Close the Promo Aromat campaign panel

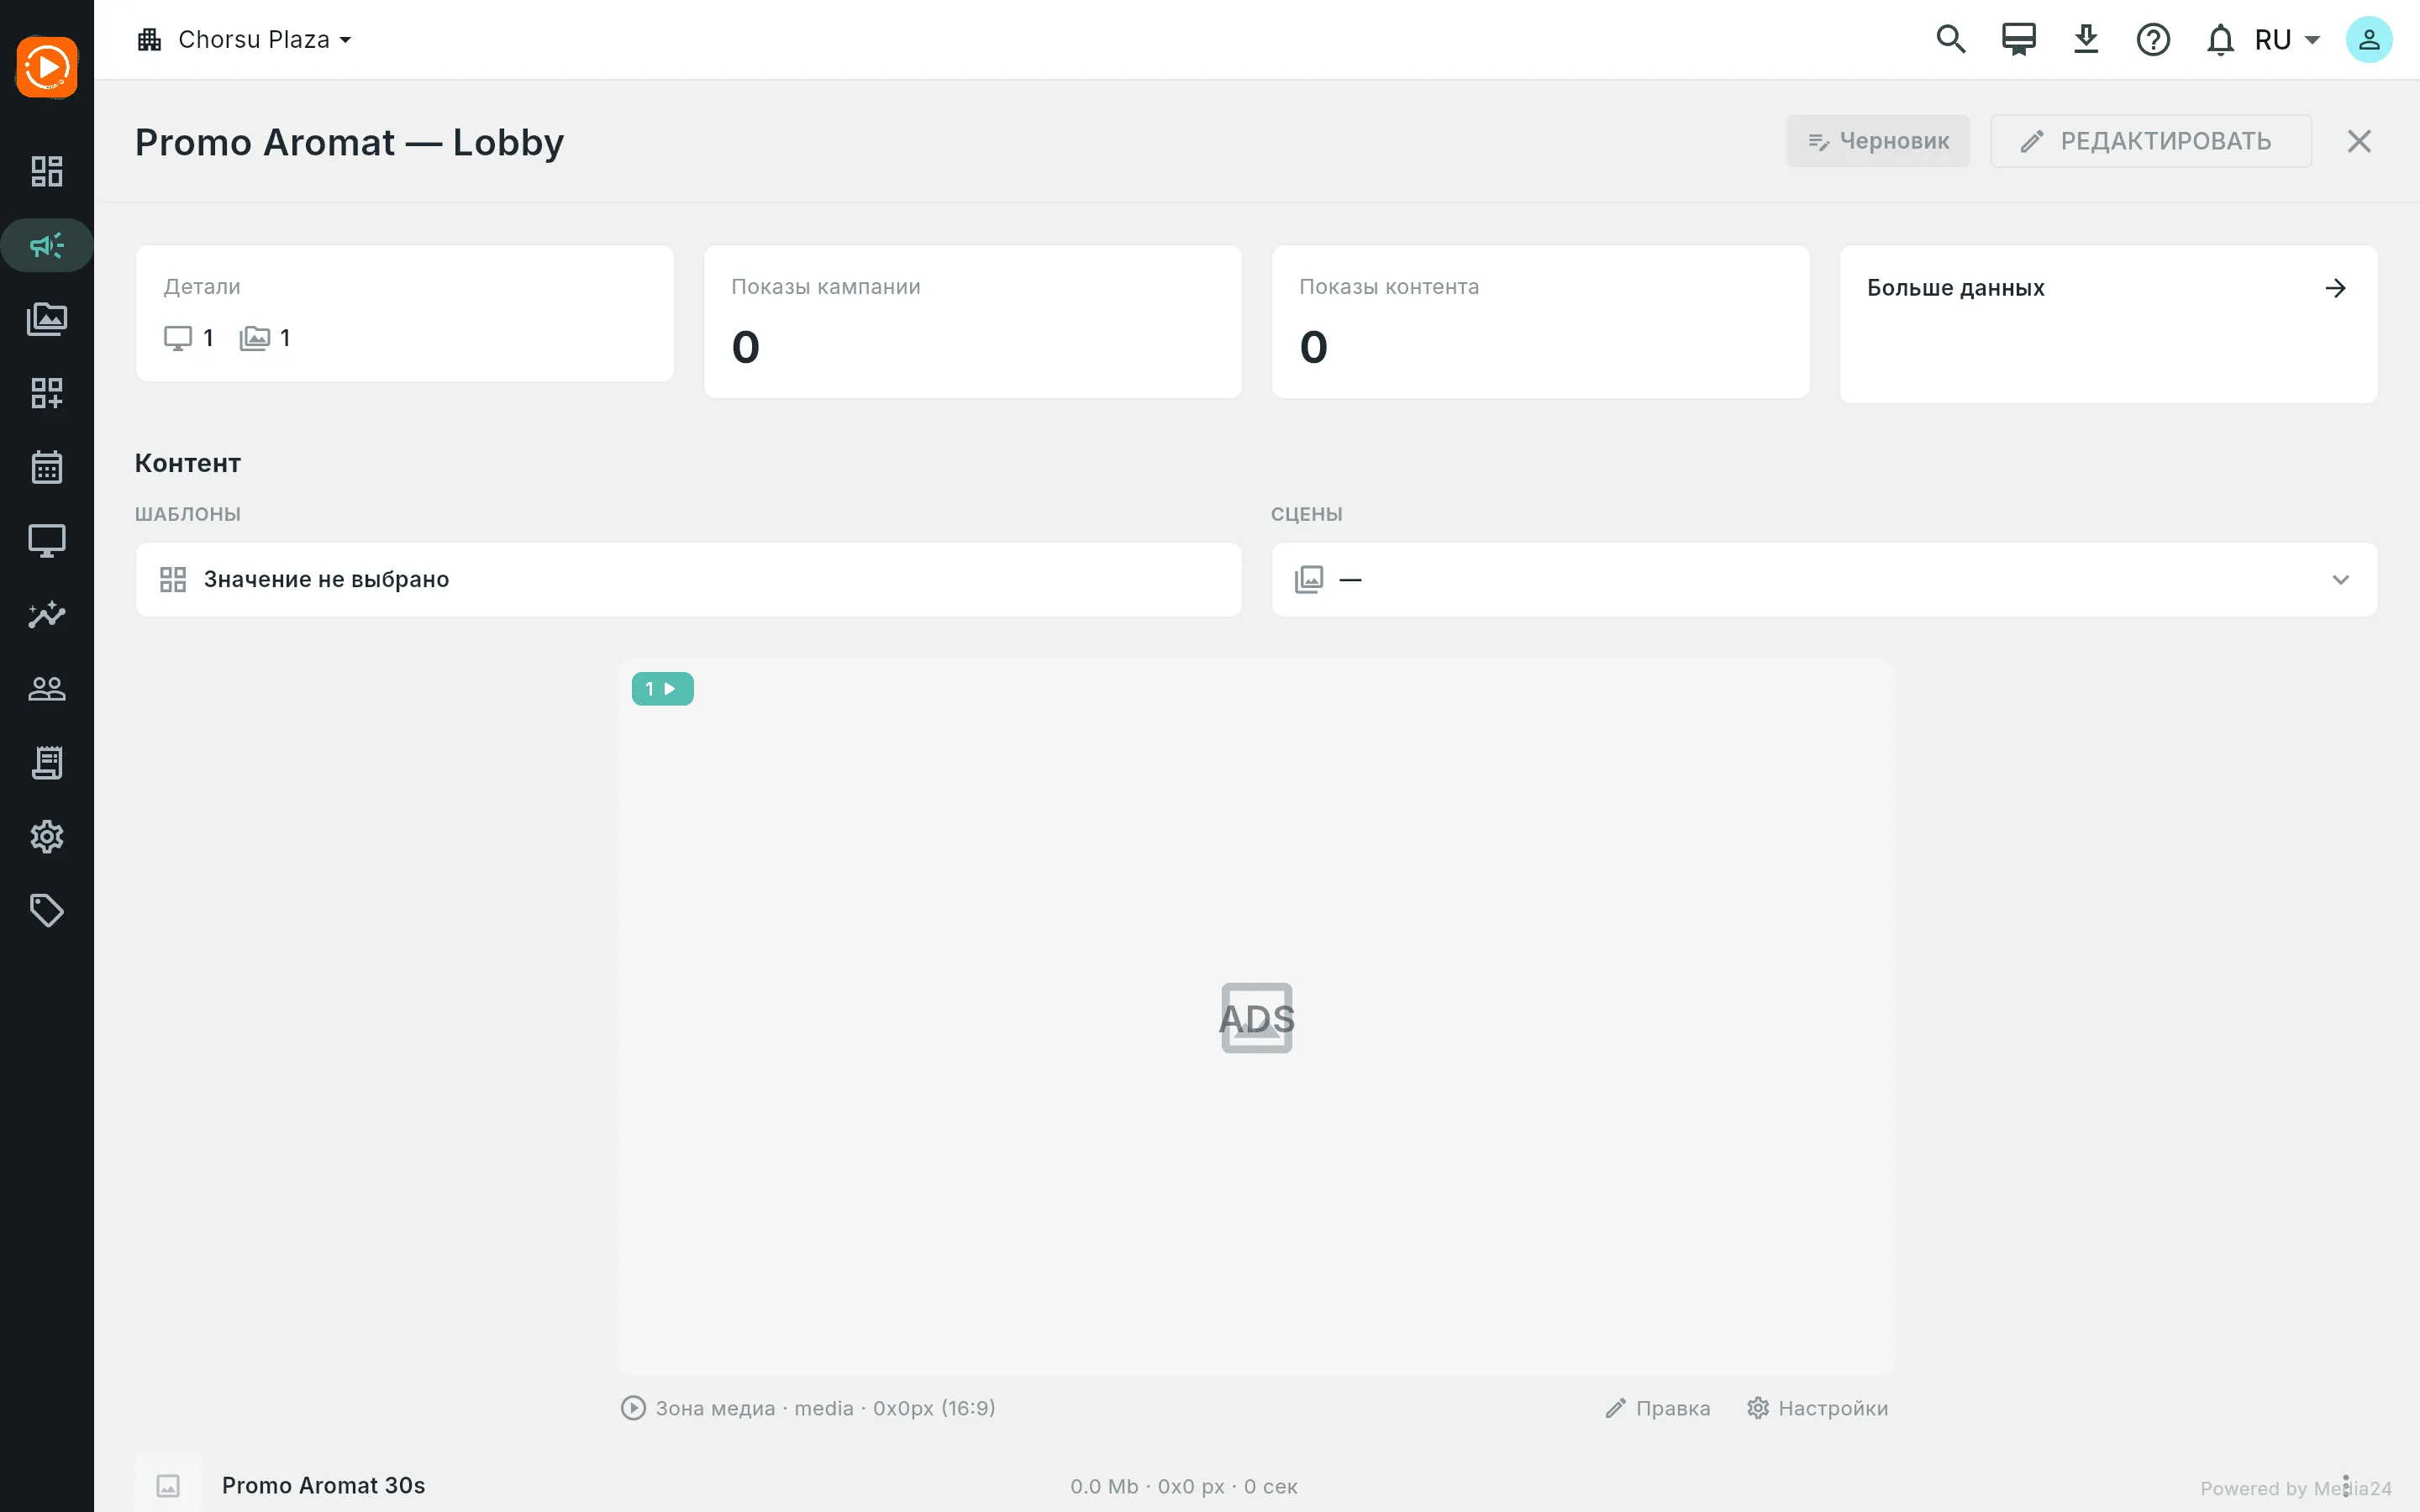point(2359,141)
